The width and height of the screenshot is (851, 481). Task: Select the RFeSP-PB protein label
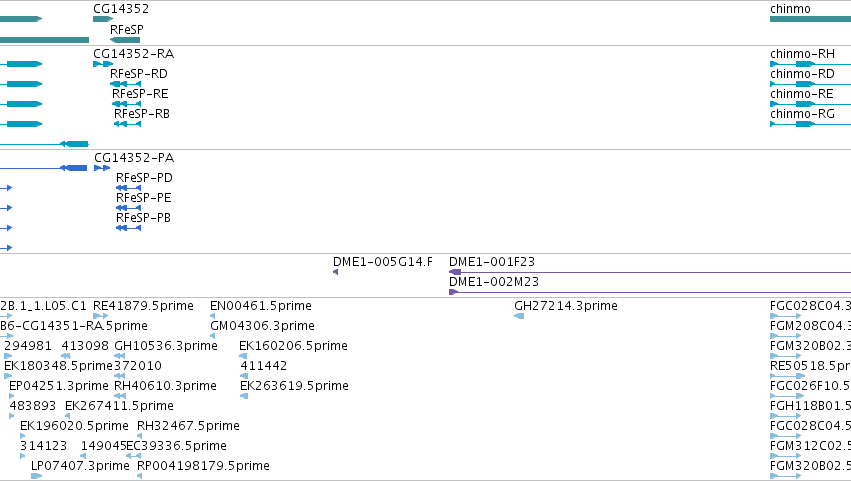click(x=143, y=218)
